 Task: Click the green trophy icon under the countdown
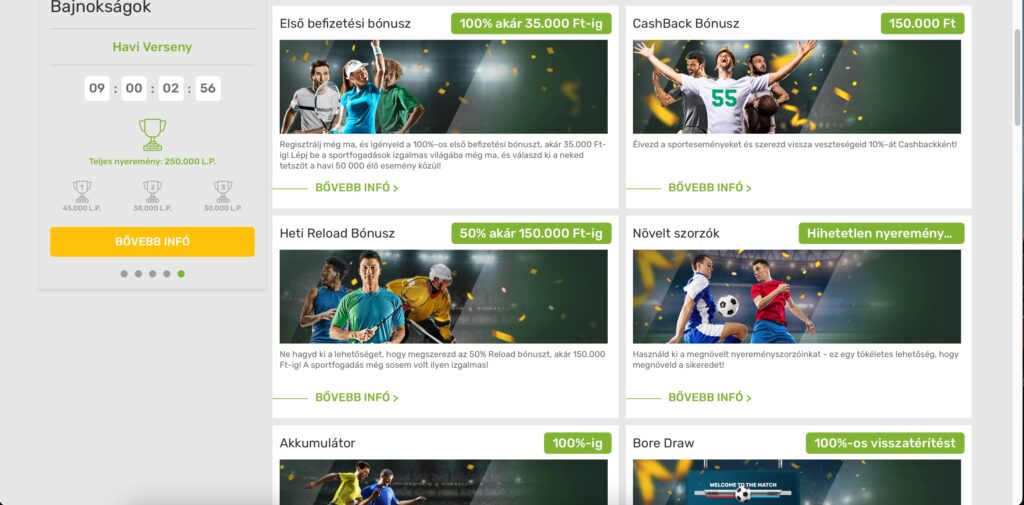pyautogui.click(x=152, y=135)
